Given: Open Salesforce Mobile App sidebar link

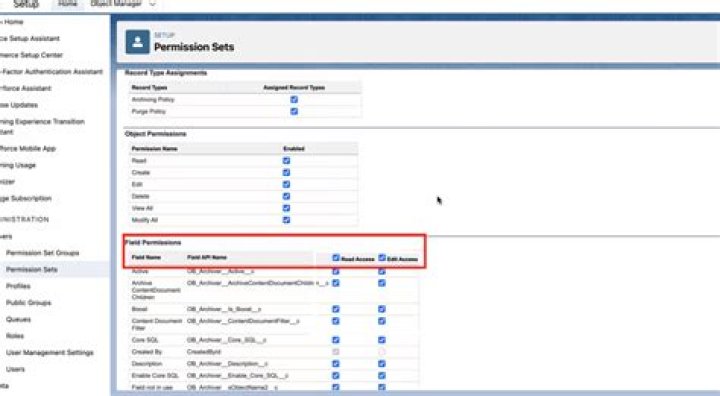Looking at the screenshot, I should coord(28,148).
